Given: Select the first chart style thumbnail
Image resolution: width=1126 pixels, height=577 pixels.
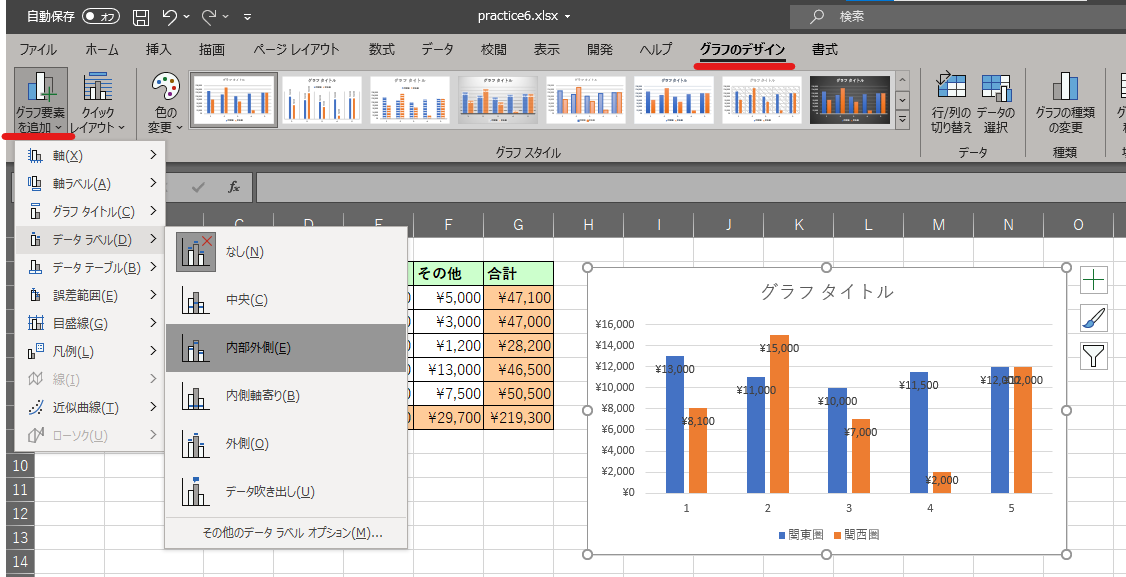Looking at the screenshot, I should pos(234,100).
